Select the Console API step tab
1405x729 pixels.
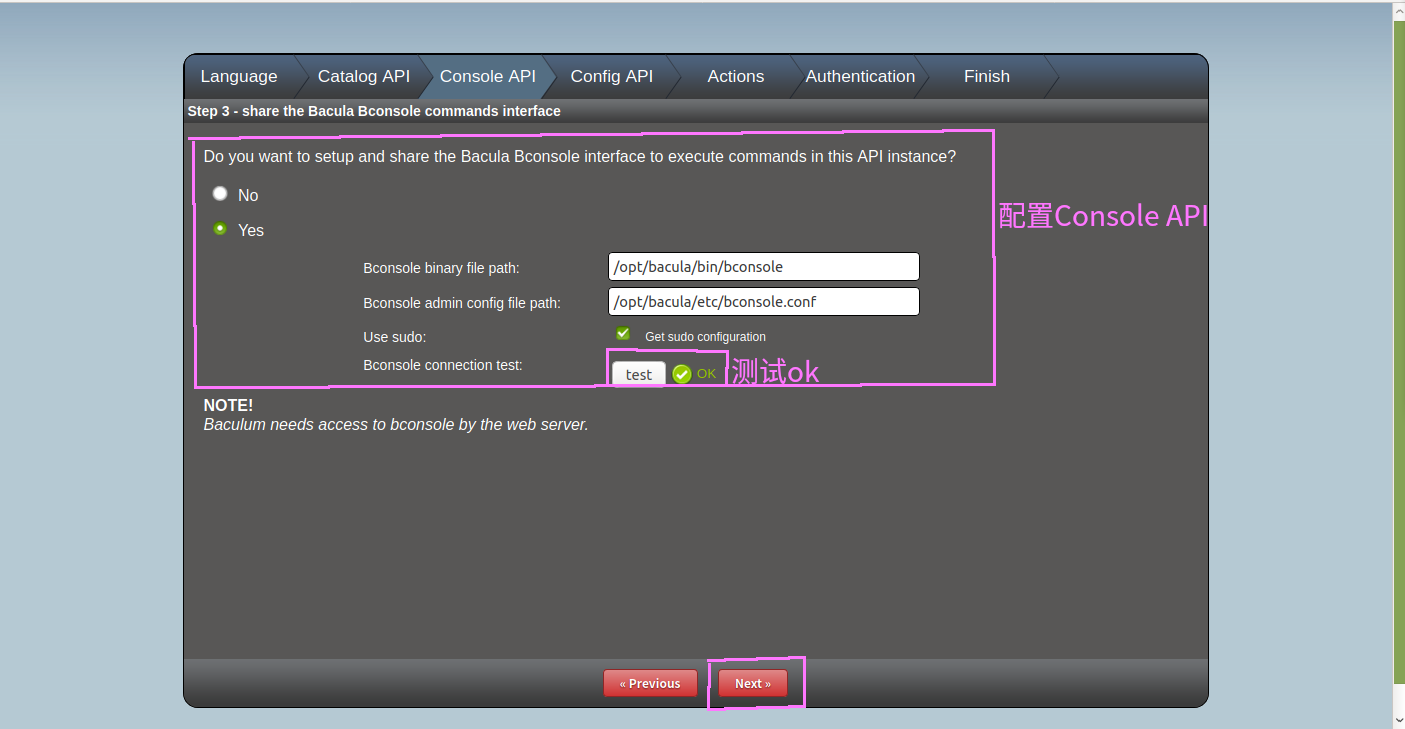point(487,77)
